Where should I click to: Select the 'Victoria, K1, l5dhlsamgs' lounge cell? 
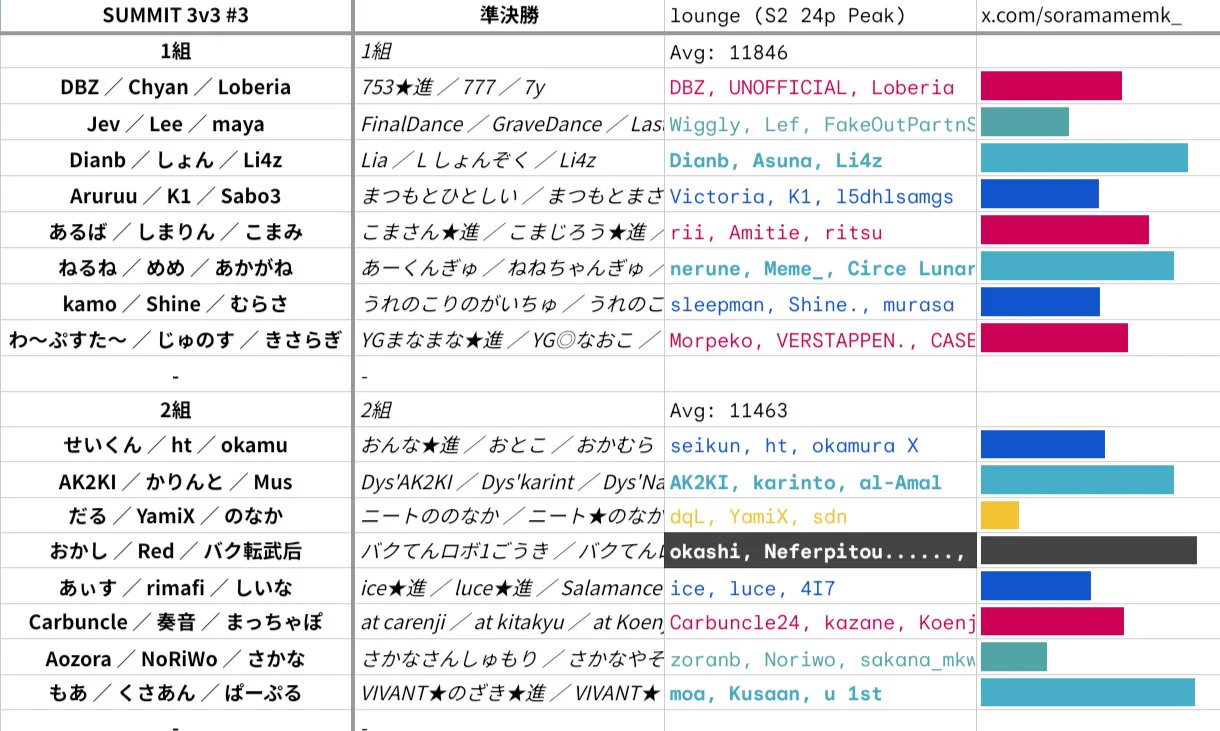(821, 196)
